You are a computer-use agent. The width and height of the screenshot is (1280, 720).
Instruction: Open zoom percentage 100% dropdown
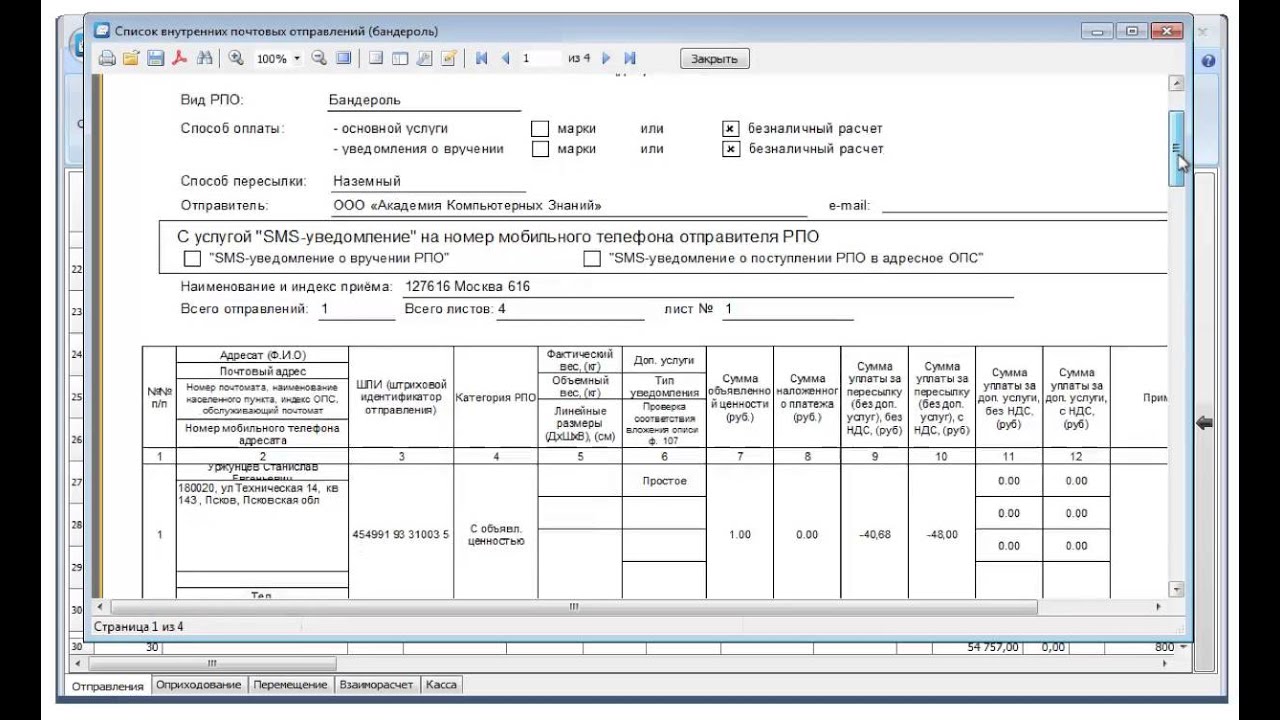(296, 59)
